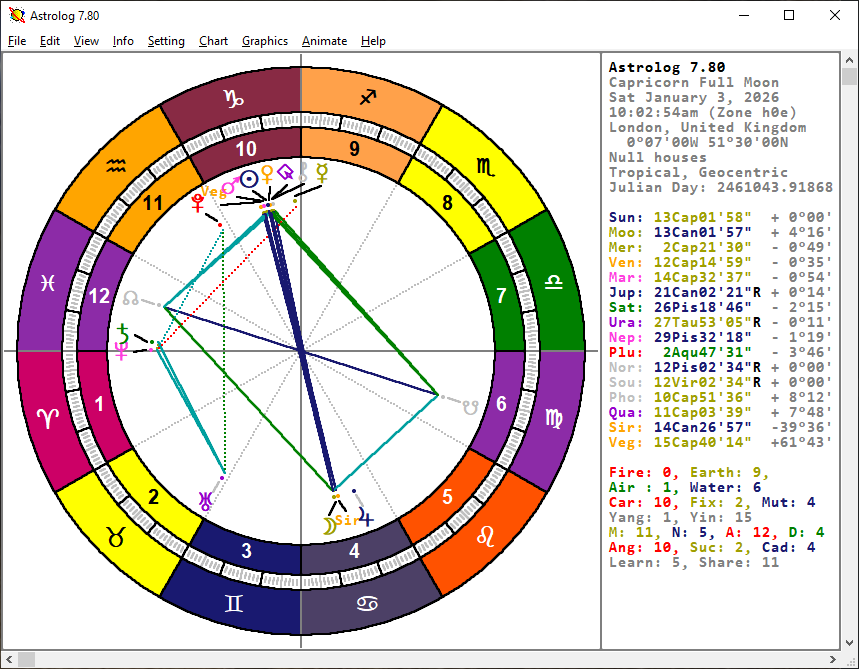This screenshot has height=669, width=859.
Task: Click the Libra glyph in the green segment
Action: (x=553, y=283)
